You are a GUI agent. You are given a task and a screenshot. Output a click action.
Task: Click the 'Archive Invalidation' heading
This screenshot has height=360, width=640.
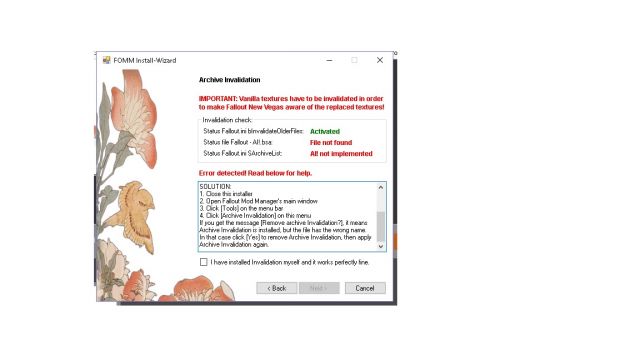click(229, 80)
